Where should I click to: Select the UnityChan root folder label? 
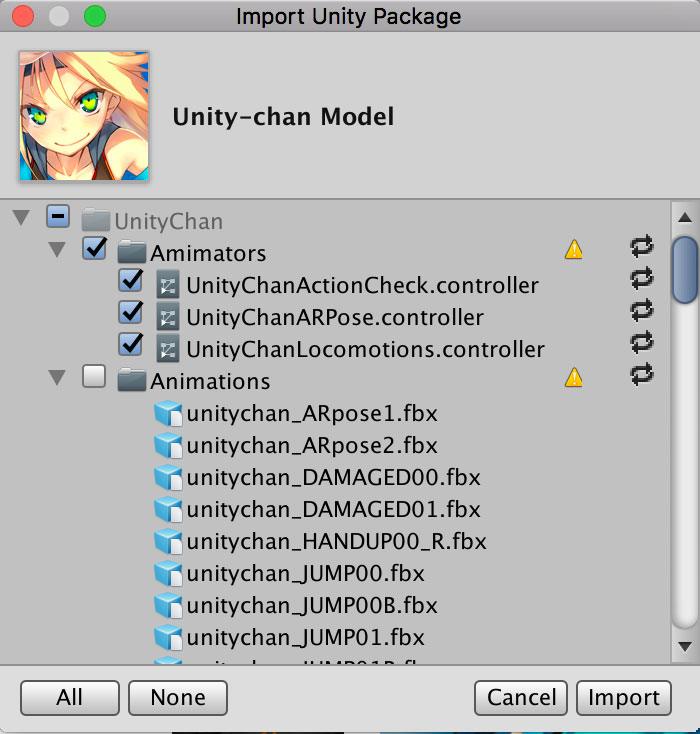pos(169,221)
